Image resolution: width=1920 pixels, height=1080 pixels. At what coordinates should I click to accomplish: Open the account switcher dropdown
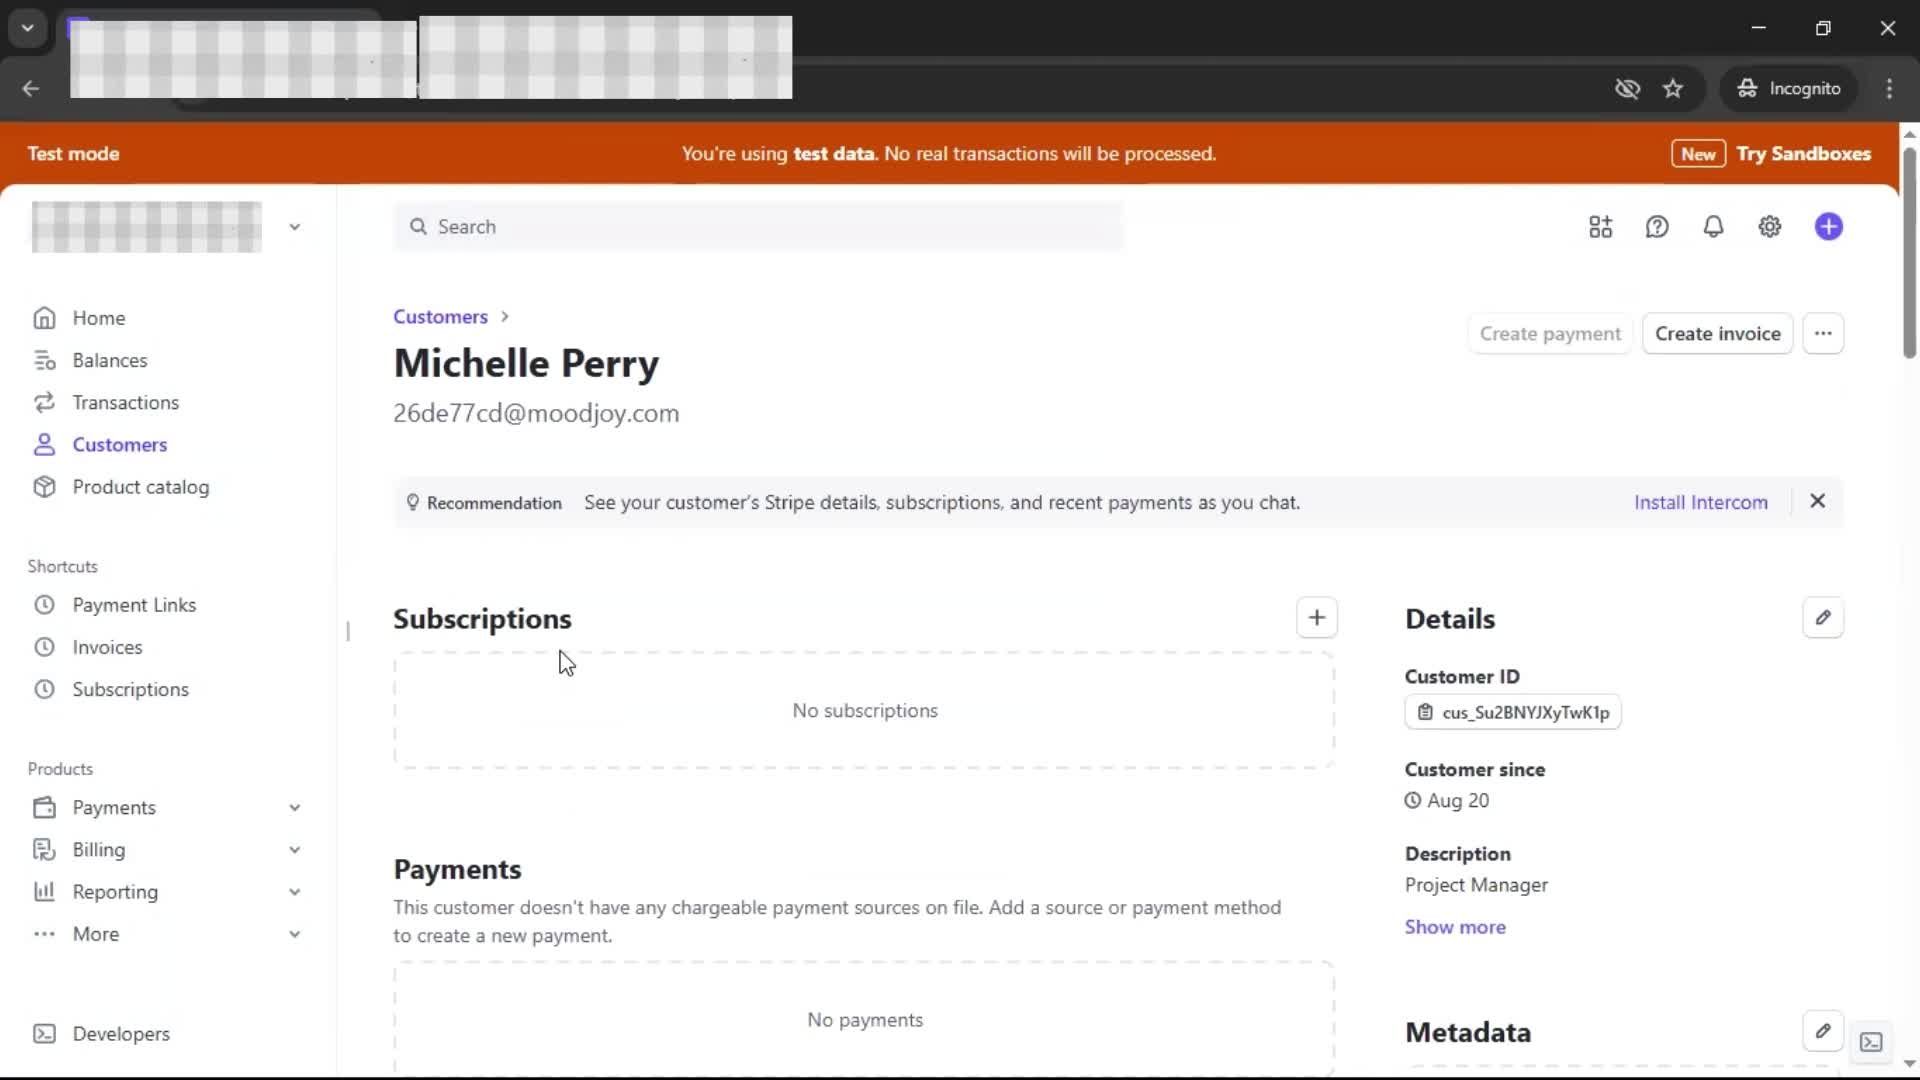click(x=294, y=227)
